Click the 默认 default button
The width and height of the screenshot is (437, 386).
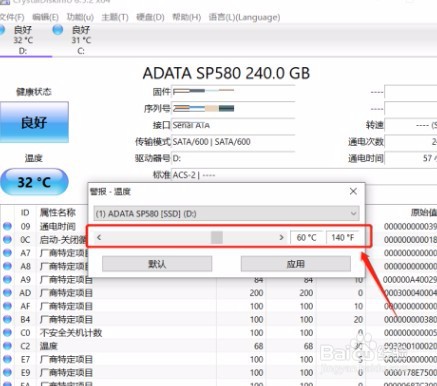157,264
